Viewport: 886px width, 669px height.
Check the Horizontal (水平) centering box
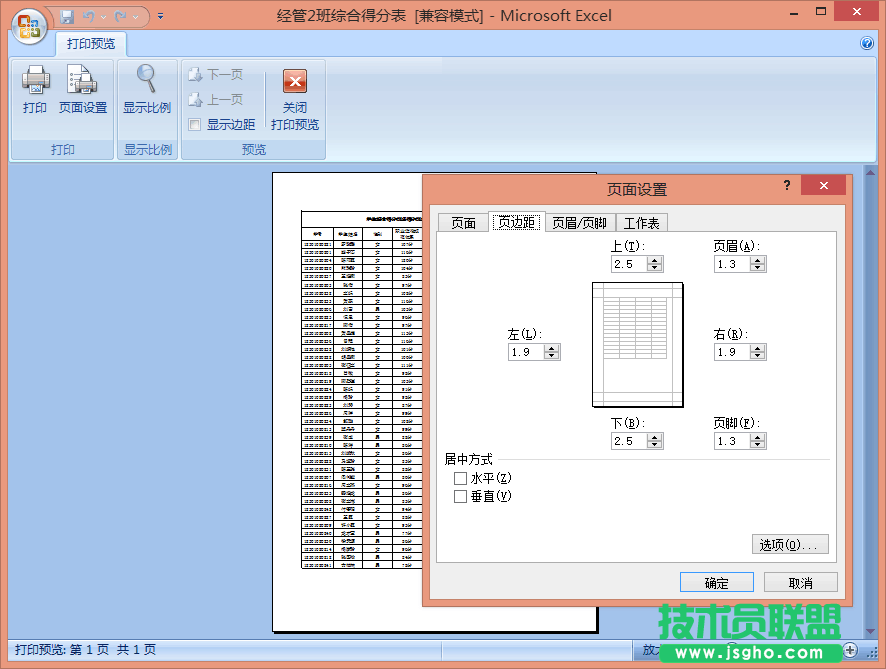pyautogui.click(x=460, y=479)
